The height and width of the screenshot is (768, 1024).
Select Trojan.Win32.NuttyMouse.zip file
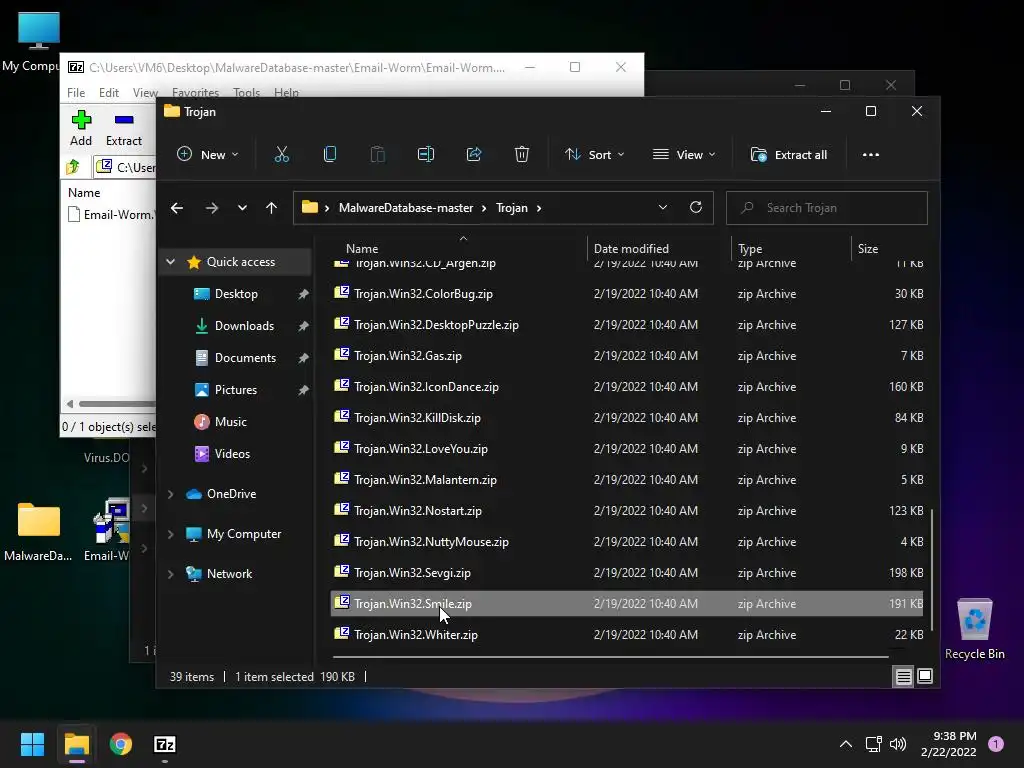coord(627,542)
